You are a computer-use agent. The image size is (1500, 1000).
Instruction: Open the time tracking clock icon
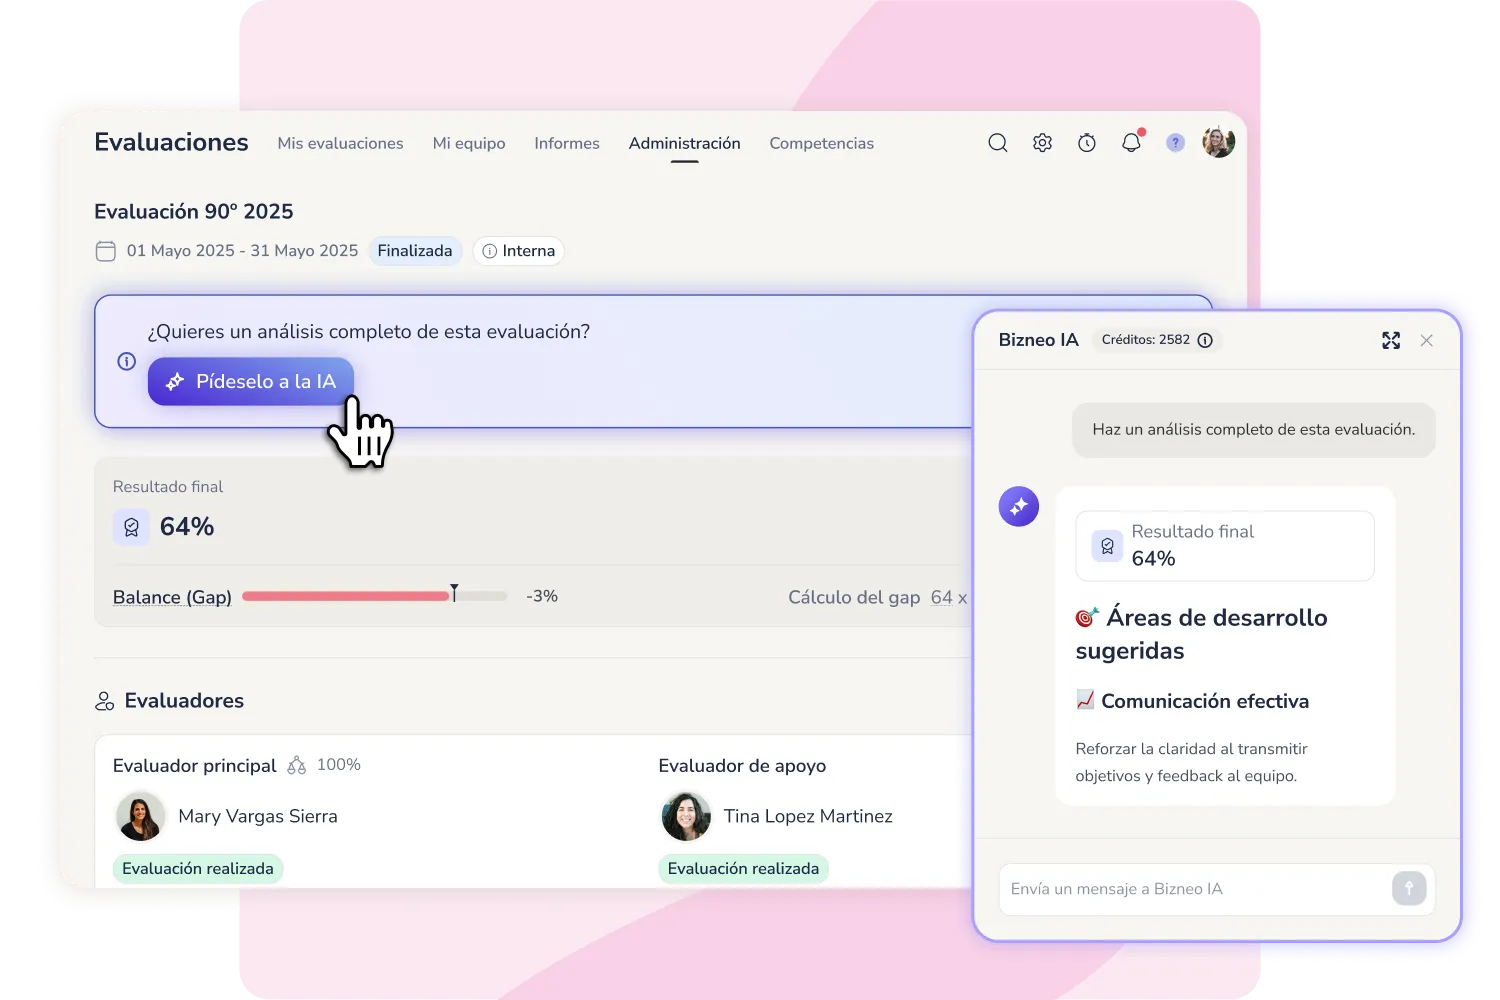pyautogui.click(x=1087, y=143)
